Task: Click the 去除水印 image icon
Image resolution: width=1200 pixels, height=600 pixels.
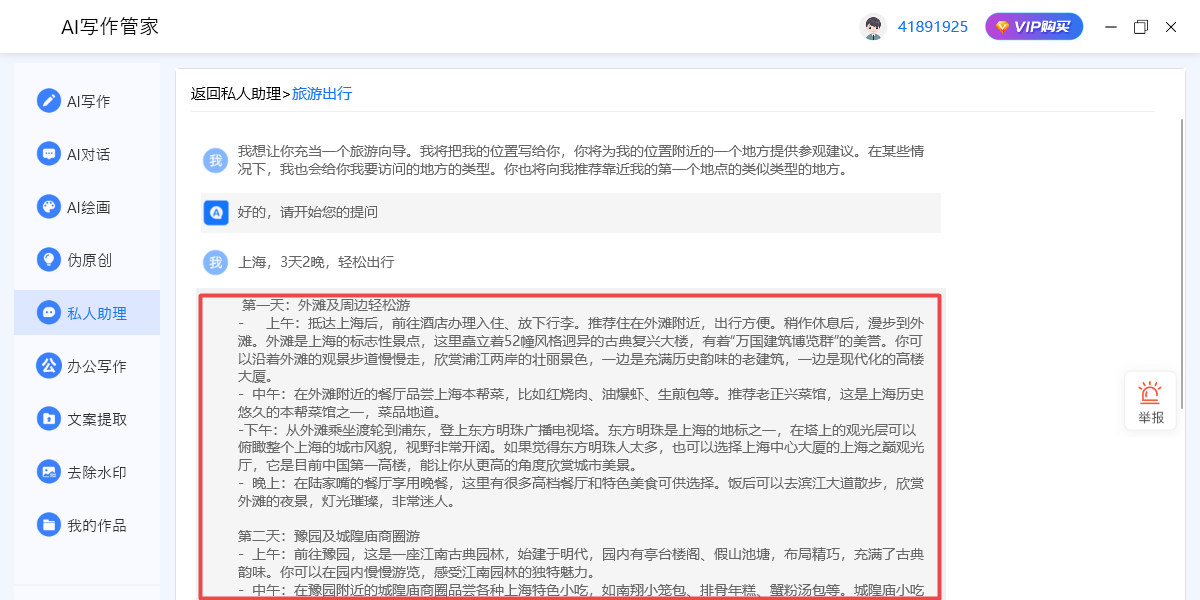Action: 48,472
